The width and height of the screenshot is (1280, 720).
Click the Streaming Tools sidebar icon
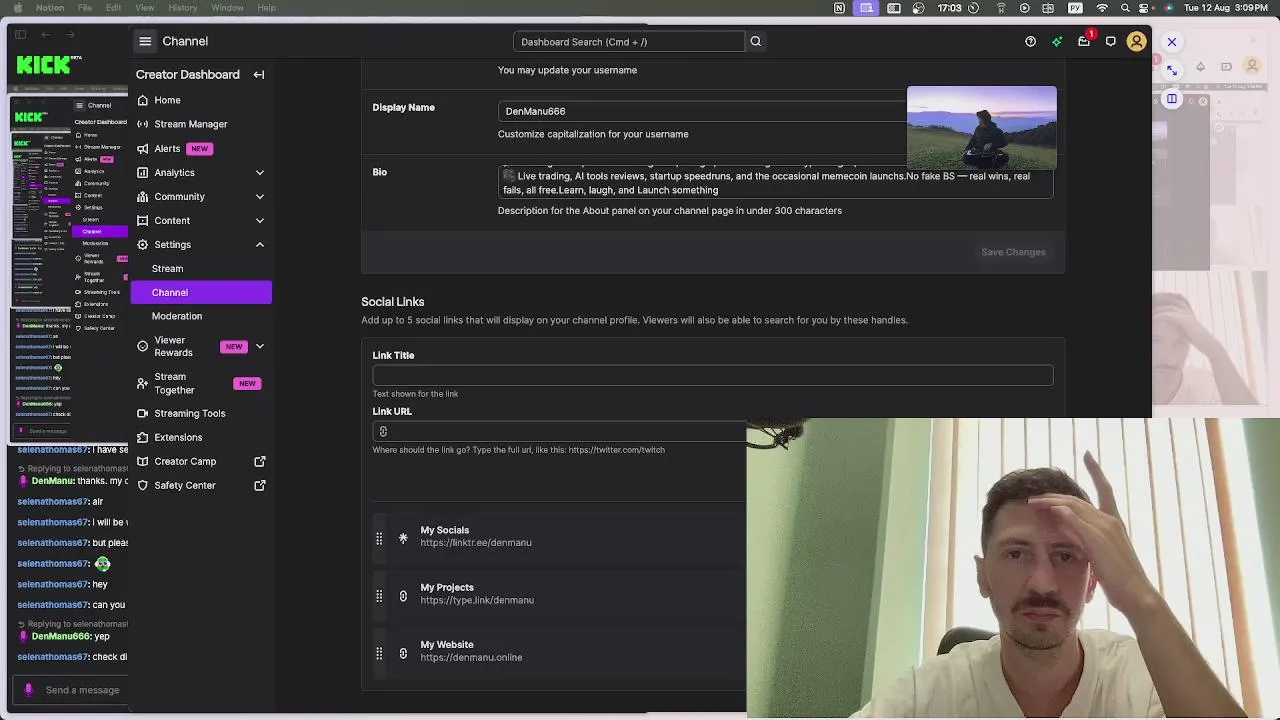[x=142, y=413]
